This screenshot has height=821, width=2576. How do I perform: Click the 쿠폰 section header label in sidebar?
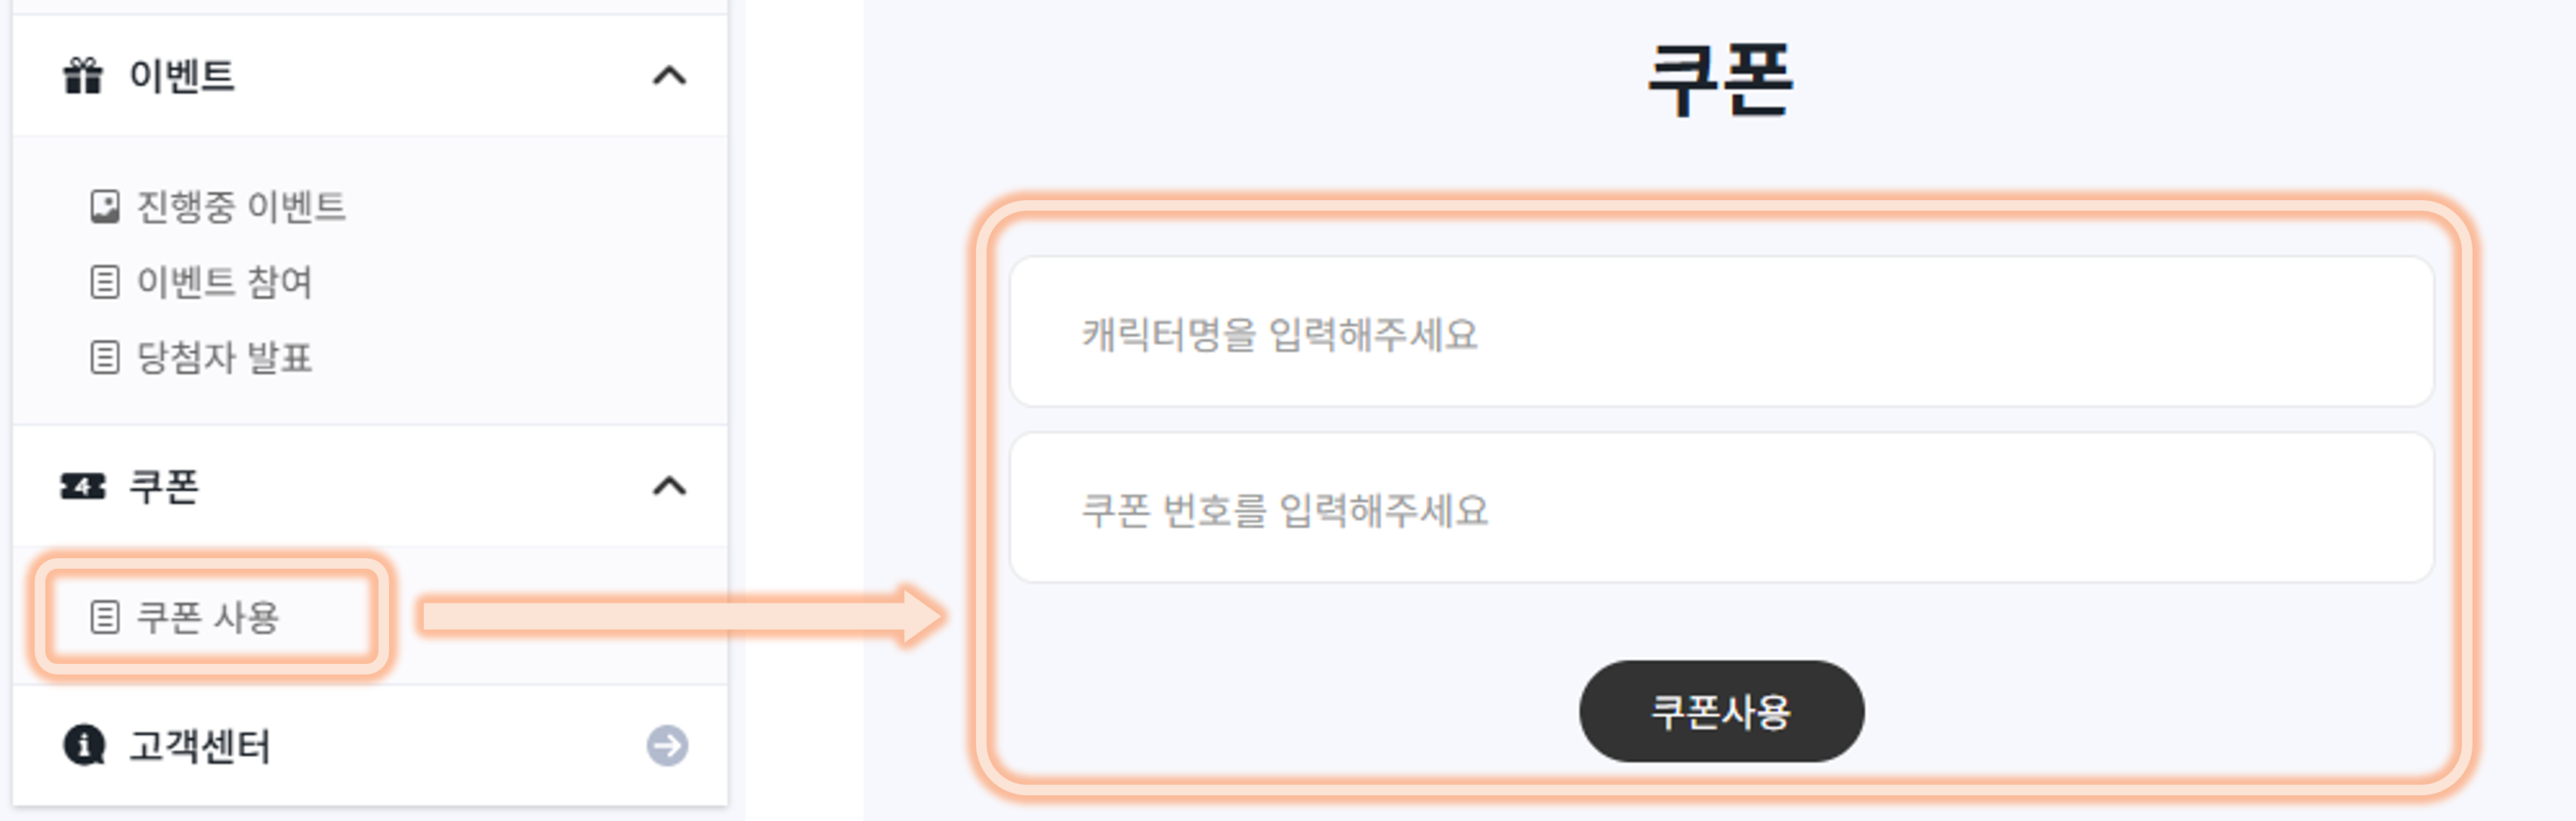coord(164,487)
